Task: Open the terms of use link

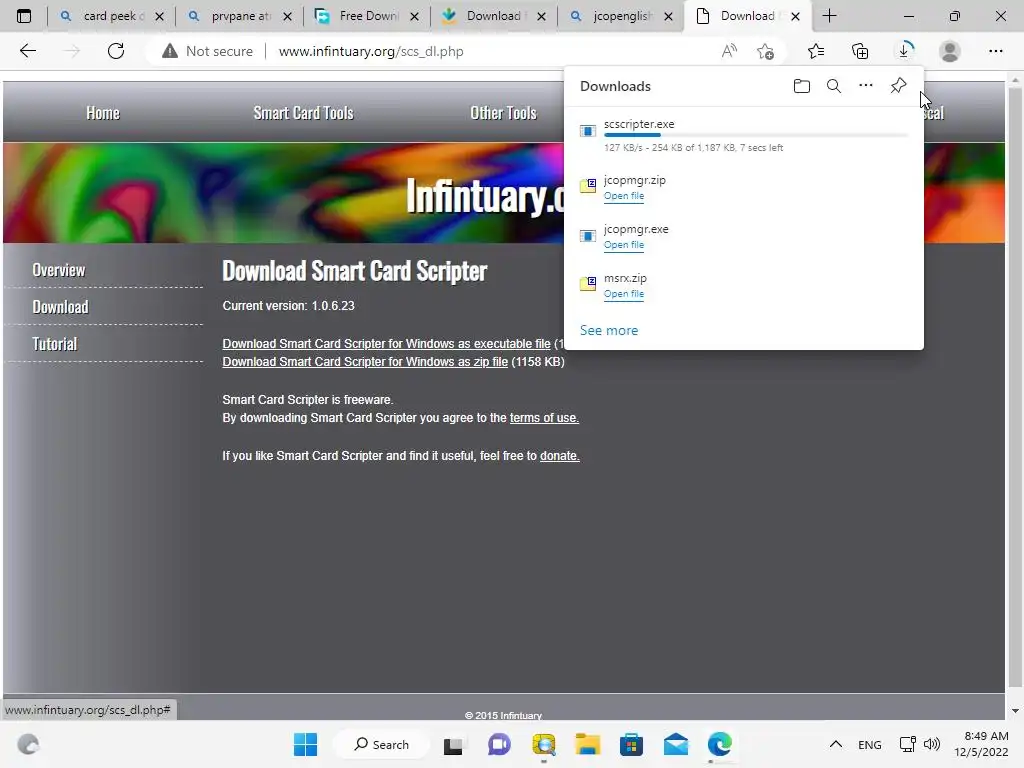Action: pos(544,418)
